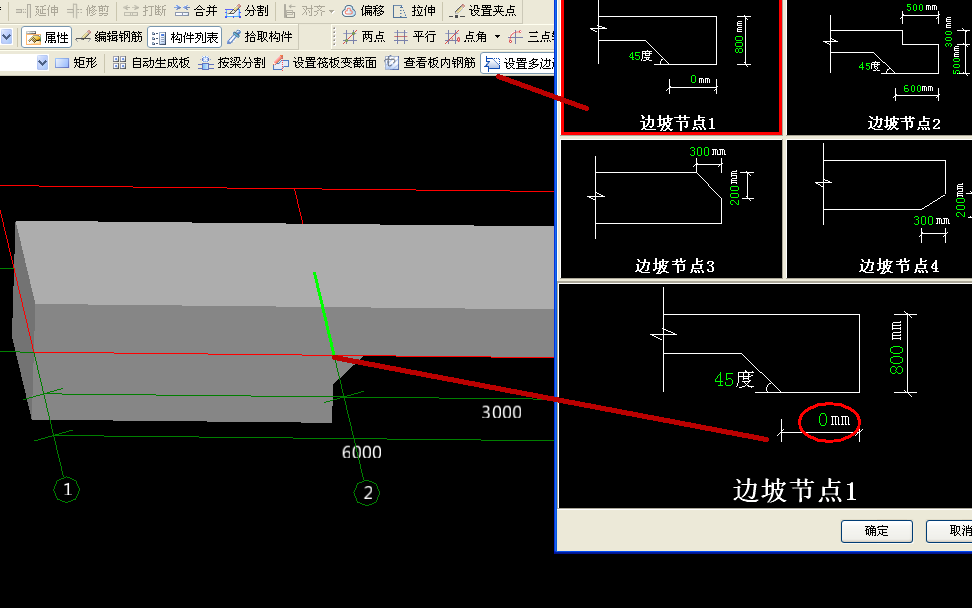Select the 点角 axis tool
The height and width of the screenshot is (608, 972).
466,37
